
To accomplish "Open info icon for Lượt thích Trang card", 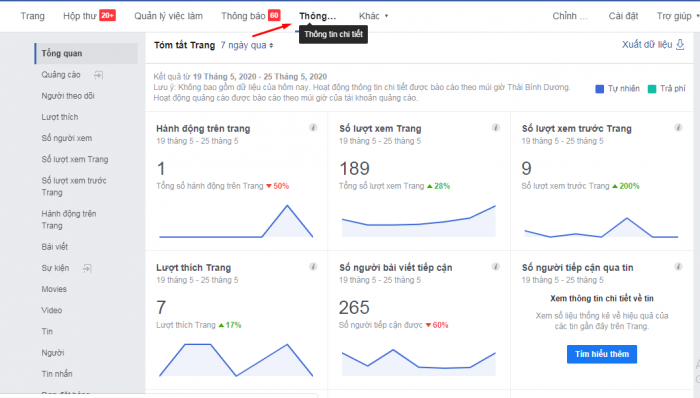I will (x=313, y=267).
